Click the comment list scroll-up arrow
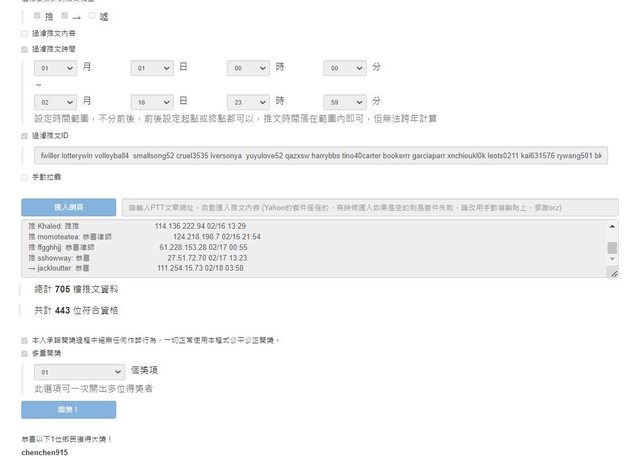Screen dimensions: 640x459 tap(612, 226)
